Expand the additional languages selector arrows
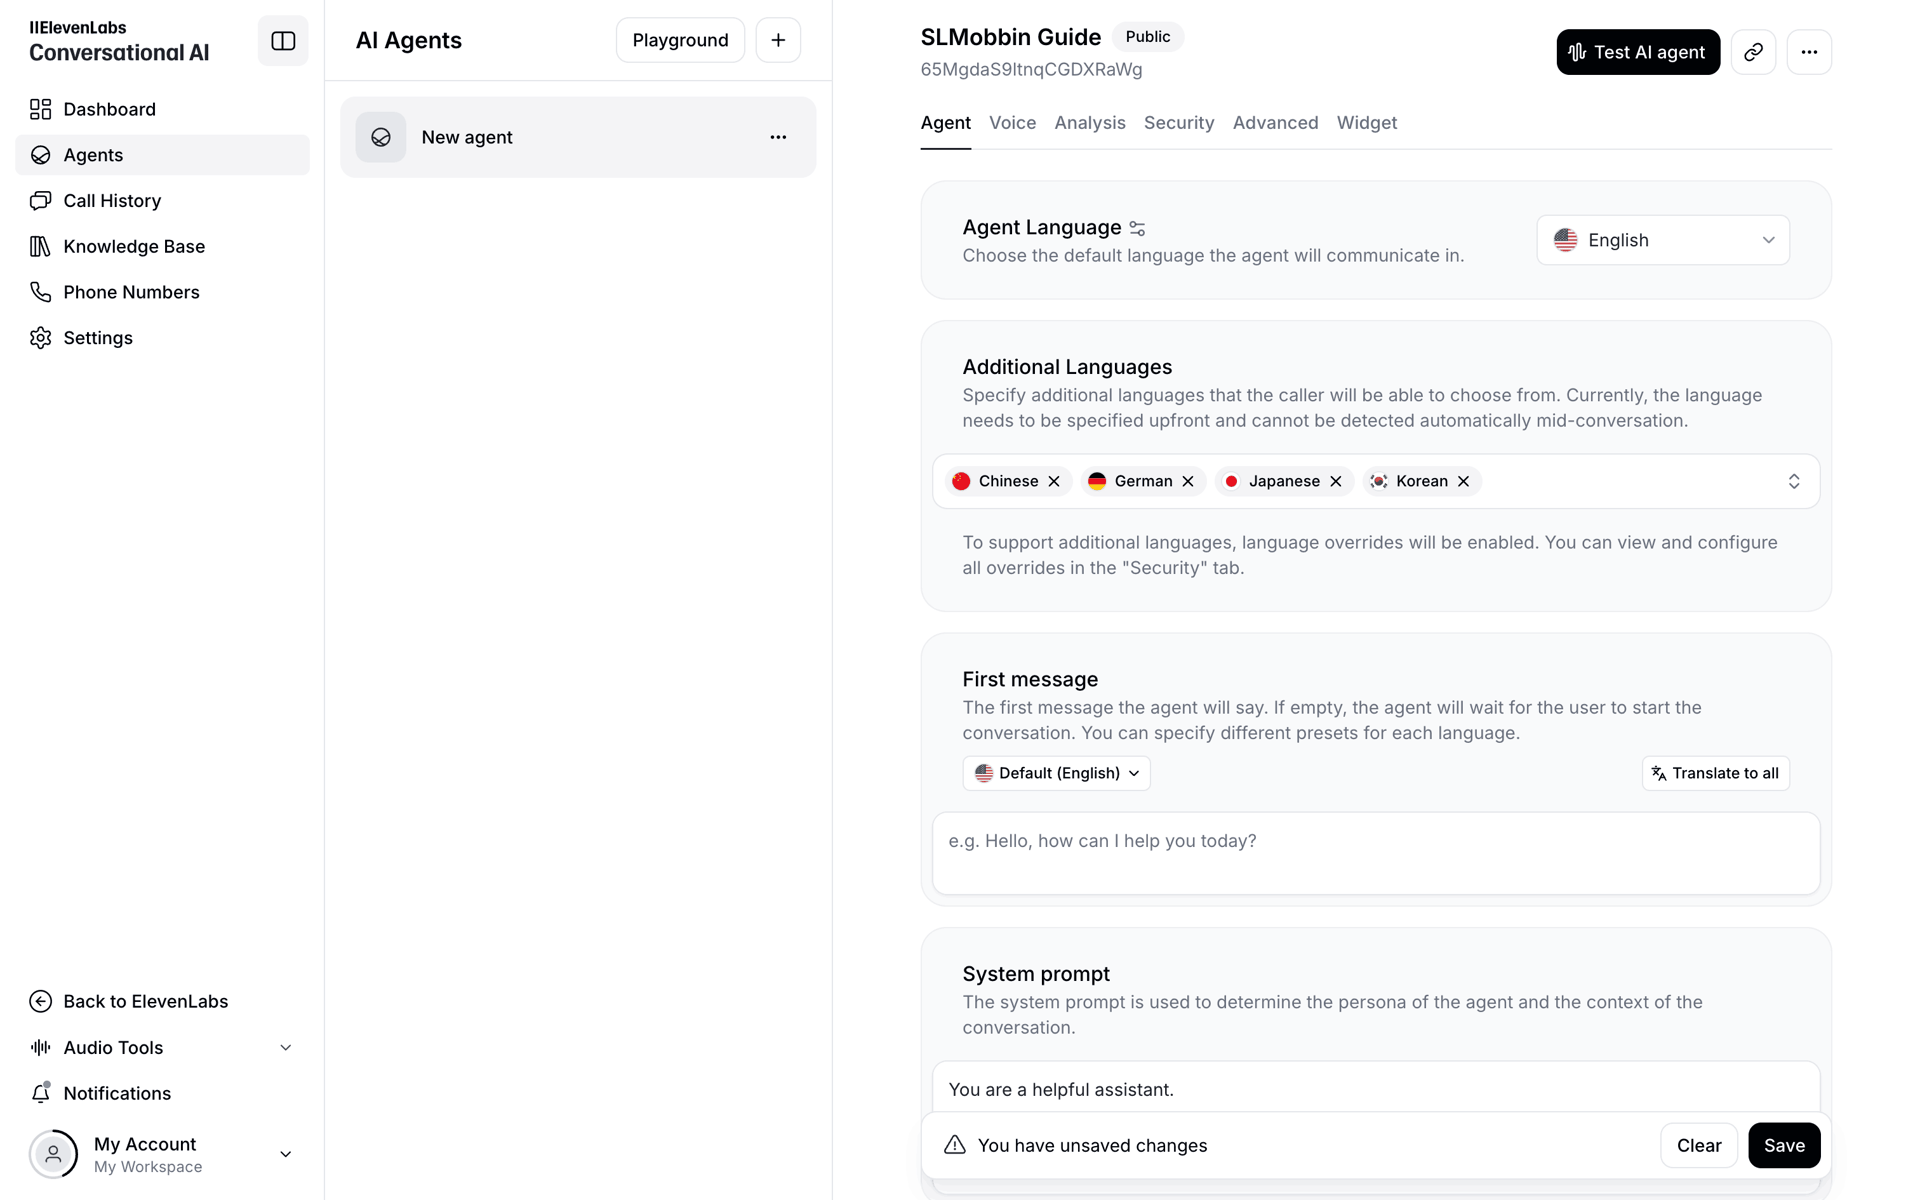Screen dimensions: 1920x1200 pos(1794,481)
